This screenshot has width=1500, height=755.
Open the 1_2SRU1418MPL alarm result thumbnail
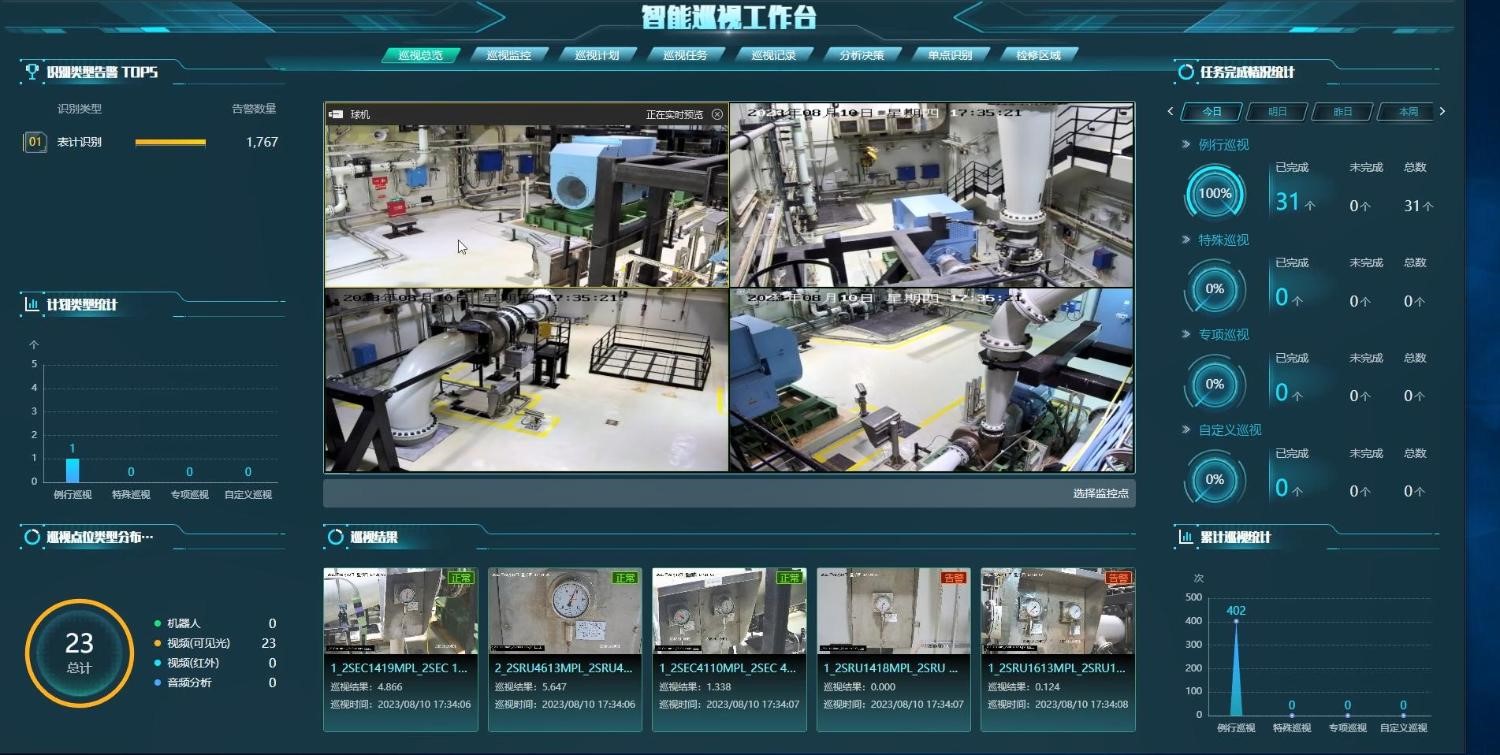click(x=893, y=610)
